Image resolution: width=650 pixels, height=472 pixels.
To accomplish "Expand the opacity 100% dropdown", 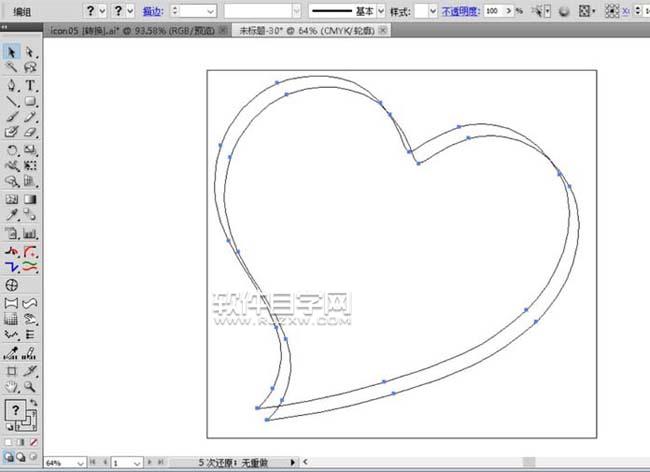I will click(507, 10).
